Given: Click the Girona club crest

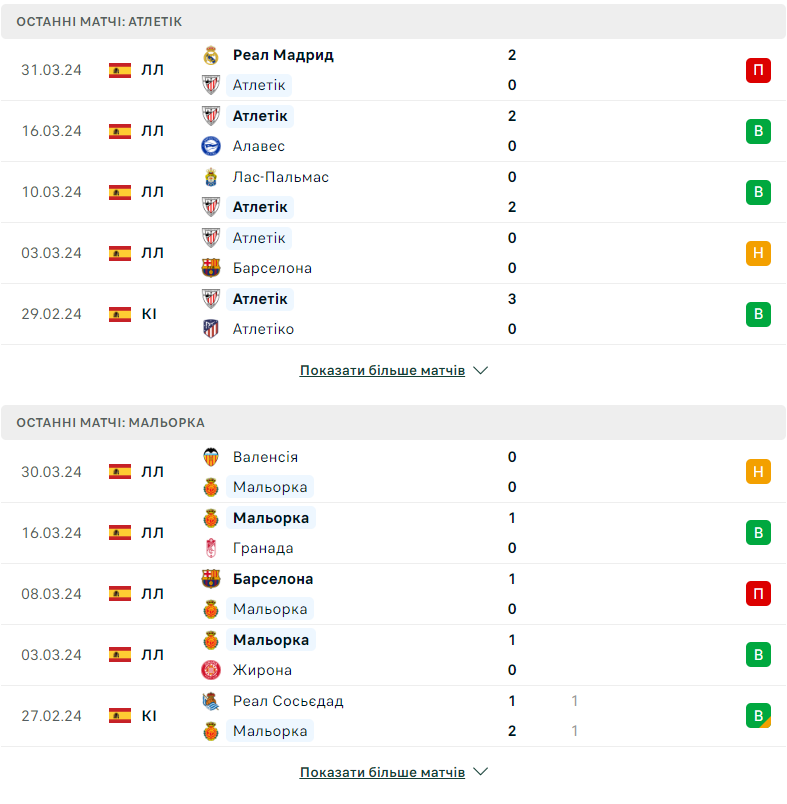Looking at the screenshot, I should pyautogui.click(x=210, y=670).
